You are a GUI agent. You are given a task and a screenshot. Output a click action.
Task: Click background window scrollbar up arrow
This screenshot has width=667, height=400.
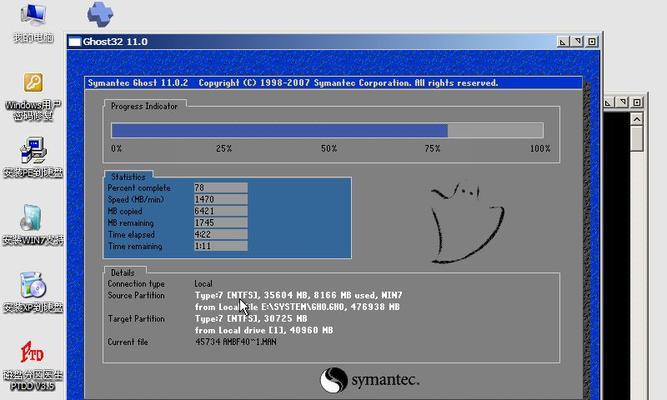coord(637,119)
